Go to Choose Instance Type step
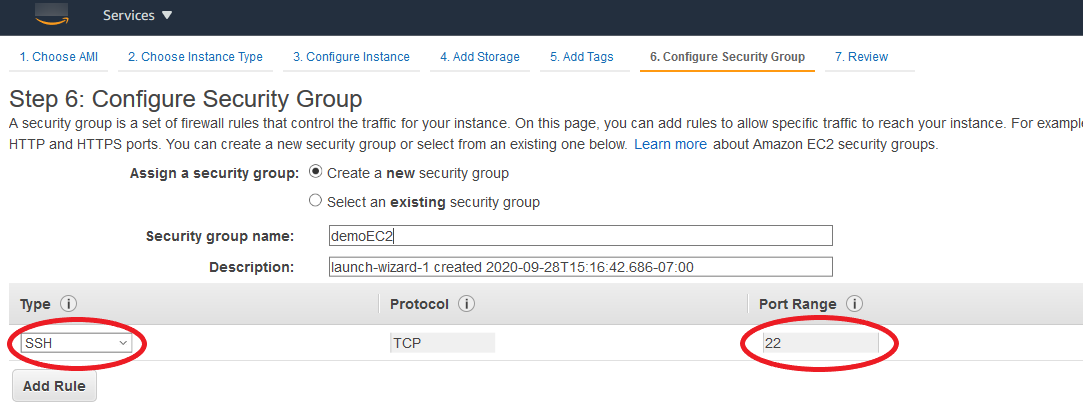This screenshot has height=406, width=1083. (195, 57)
